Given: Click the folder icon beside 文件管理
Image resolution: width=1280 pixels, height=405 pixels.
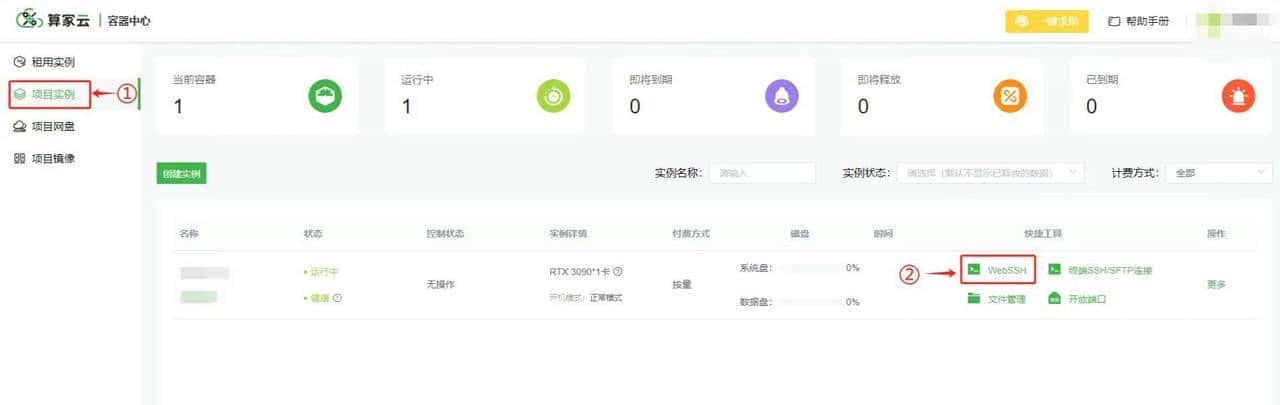Looking at the screenshot, I should coord(974,299).
